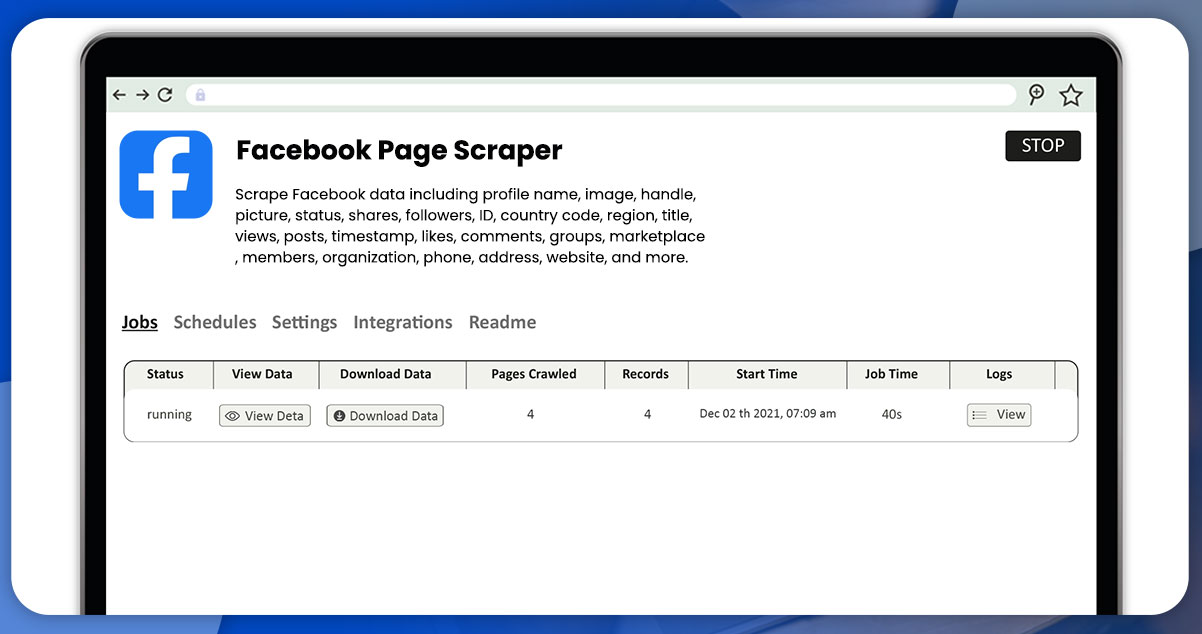Click the browser forward arrow
Screen dimensions: 1202x634
pyautogui.click(x=142, y=95)
